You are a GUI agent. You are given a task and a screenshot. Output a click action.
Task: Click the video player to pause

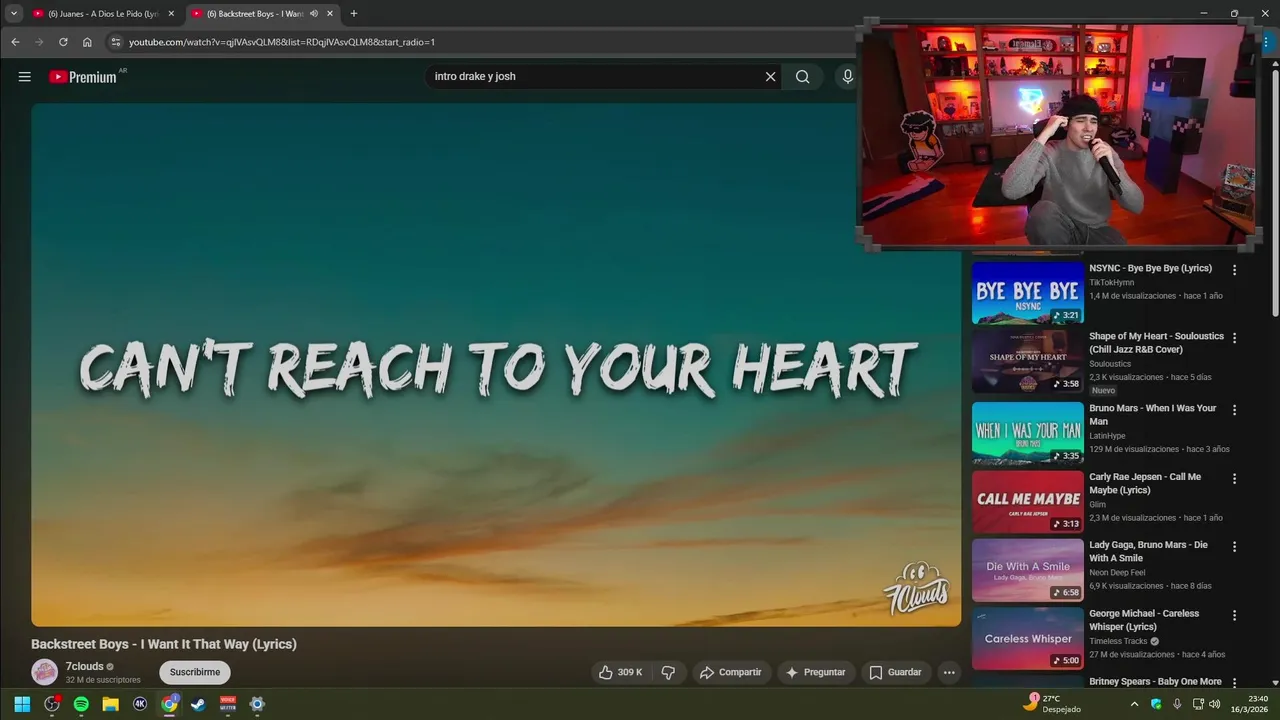click(496, 365)
